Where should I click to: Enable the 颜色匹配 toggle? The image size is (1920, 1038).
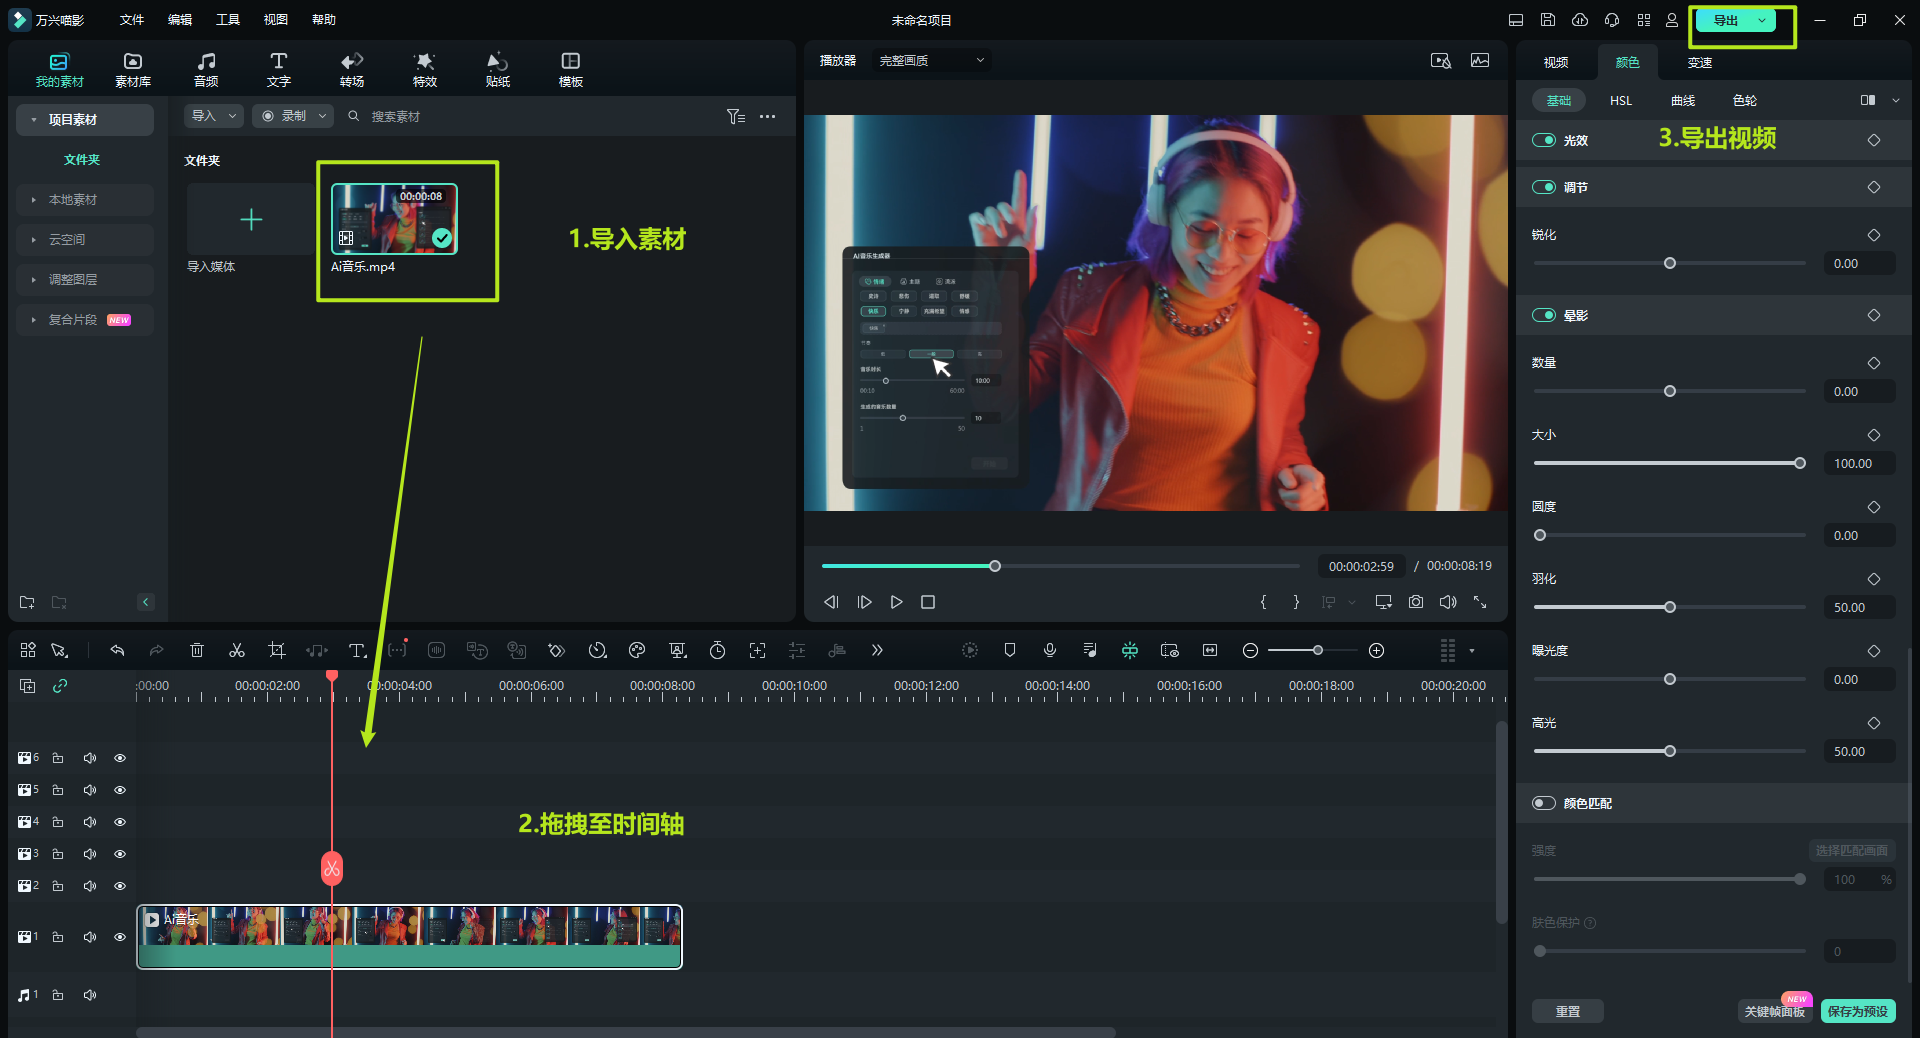[1544, 803]
